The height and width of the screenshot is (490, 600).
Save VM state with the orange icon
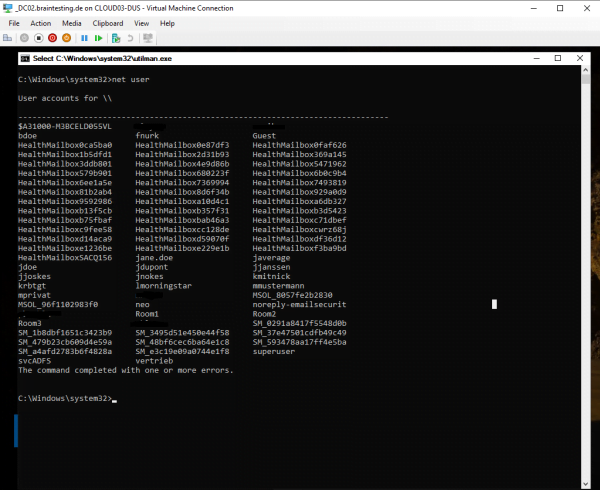point(66,38)
